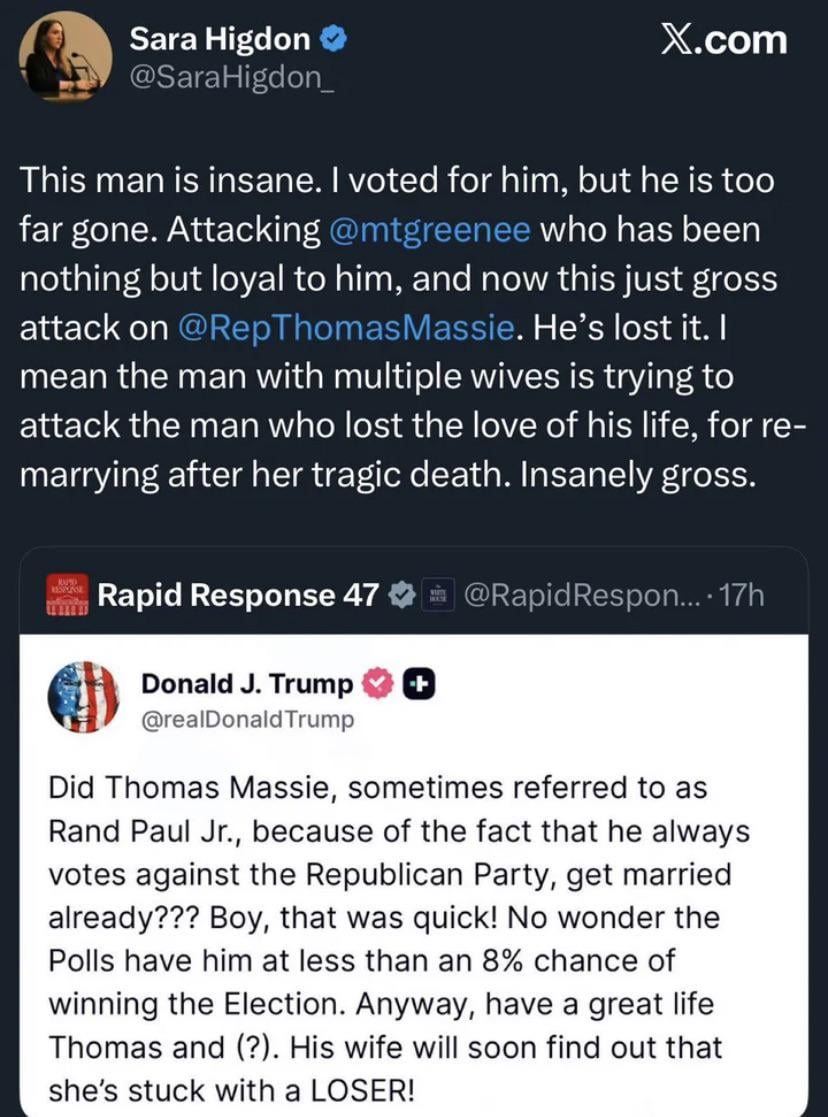
Task: Click Rapid Response 47's gray verified badge
Action: (x=401, y=595)
